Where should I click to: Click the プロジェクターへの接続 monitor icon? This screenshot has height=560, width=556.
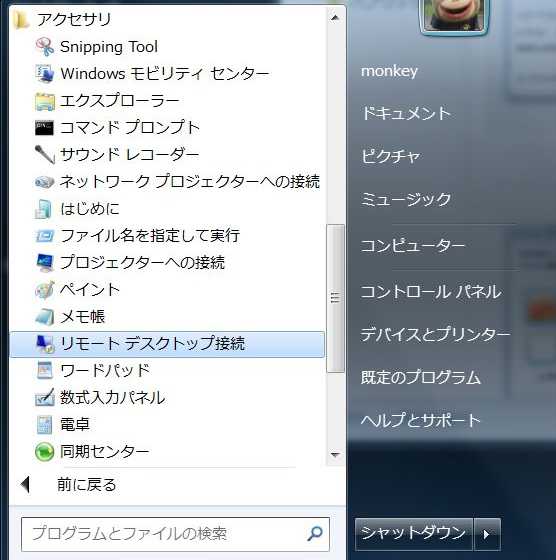(45, 263)
